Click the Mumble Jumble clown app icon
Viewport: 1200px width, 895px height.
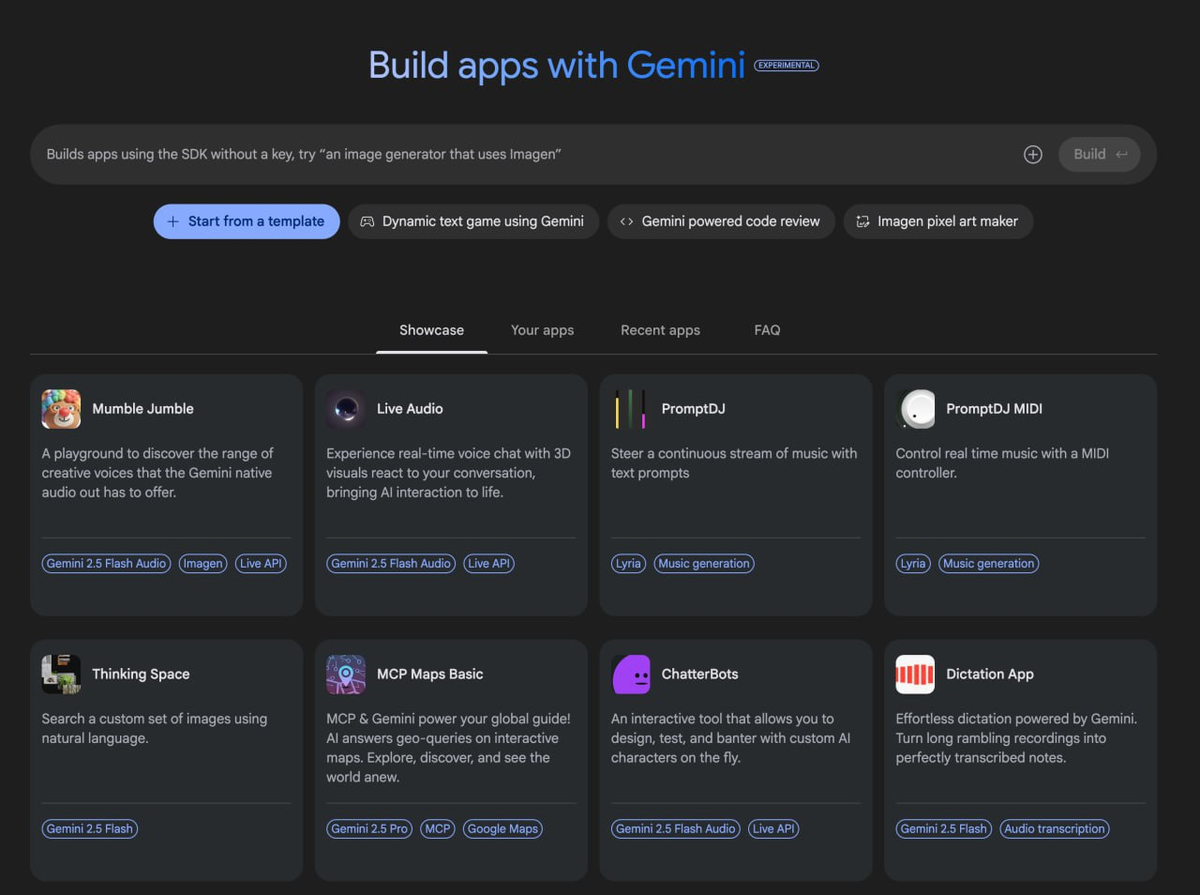point(61,409)
